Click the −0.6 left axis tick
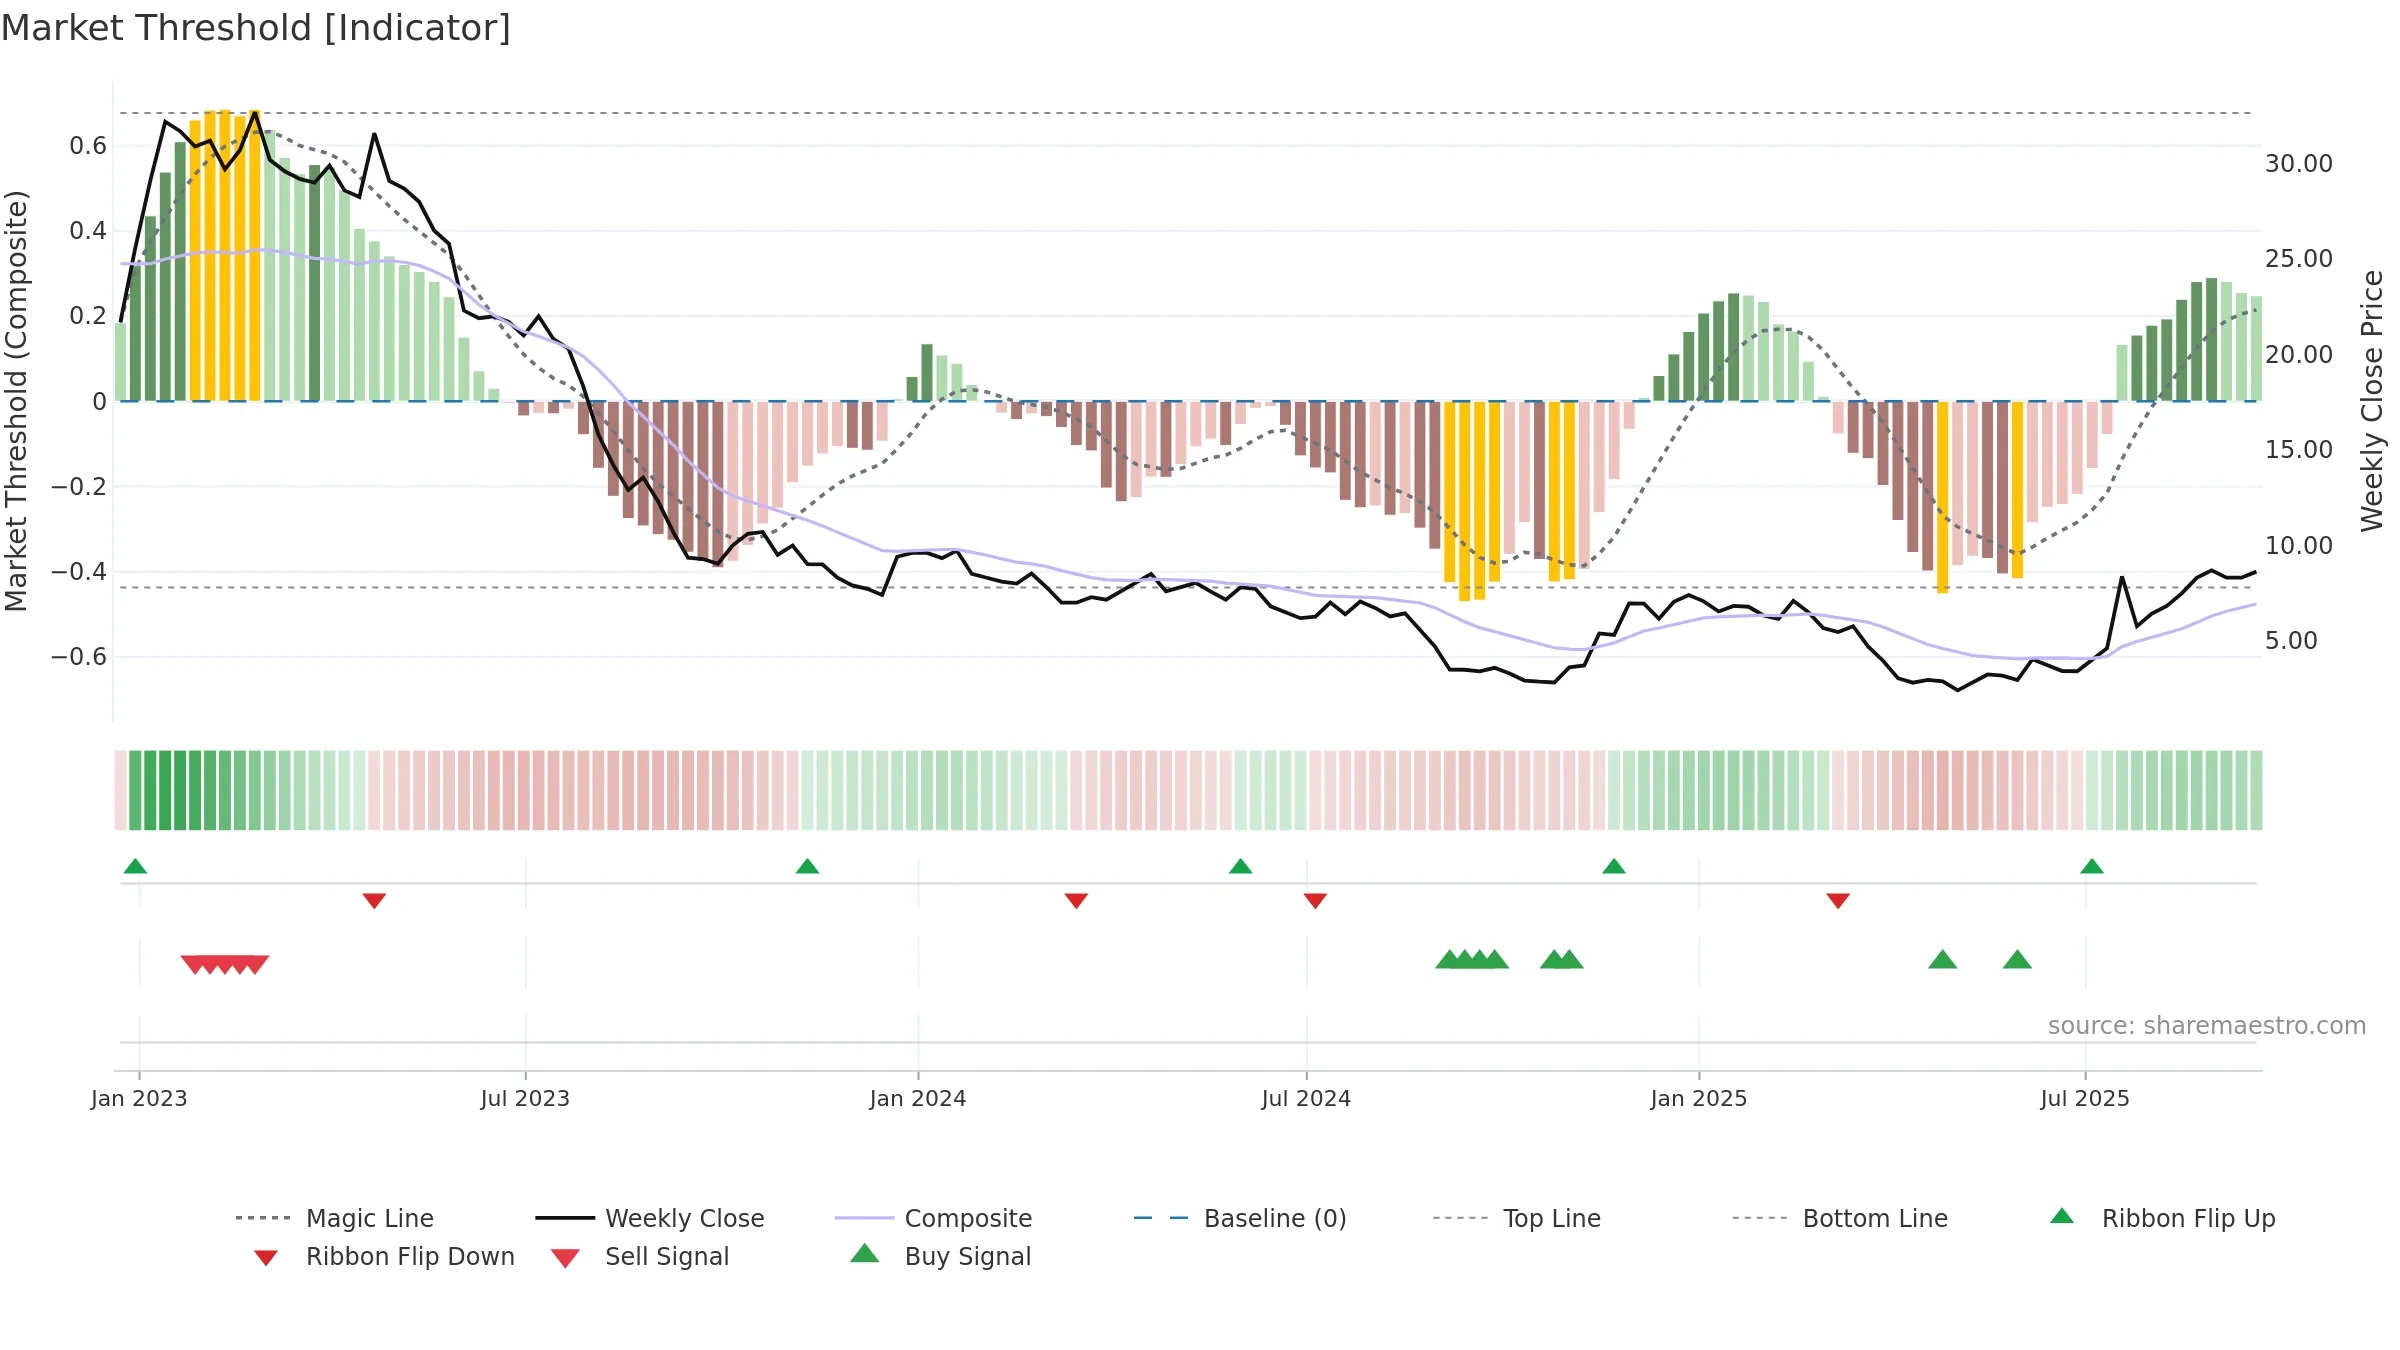The width and height of the screenshot is (2400, 1350). click(x=79, y=657)
